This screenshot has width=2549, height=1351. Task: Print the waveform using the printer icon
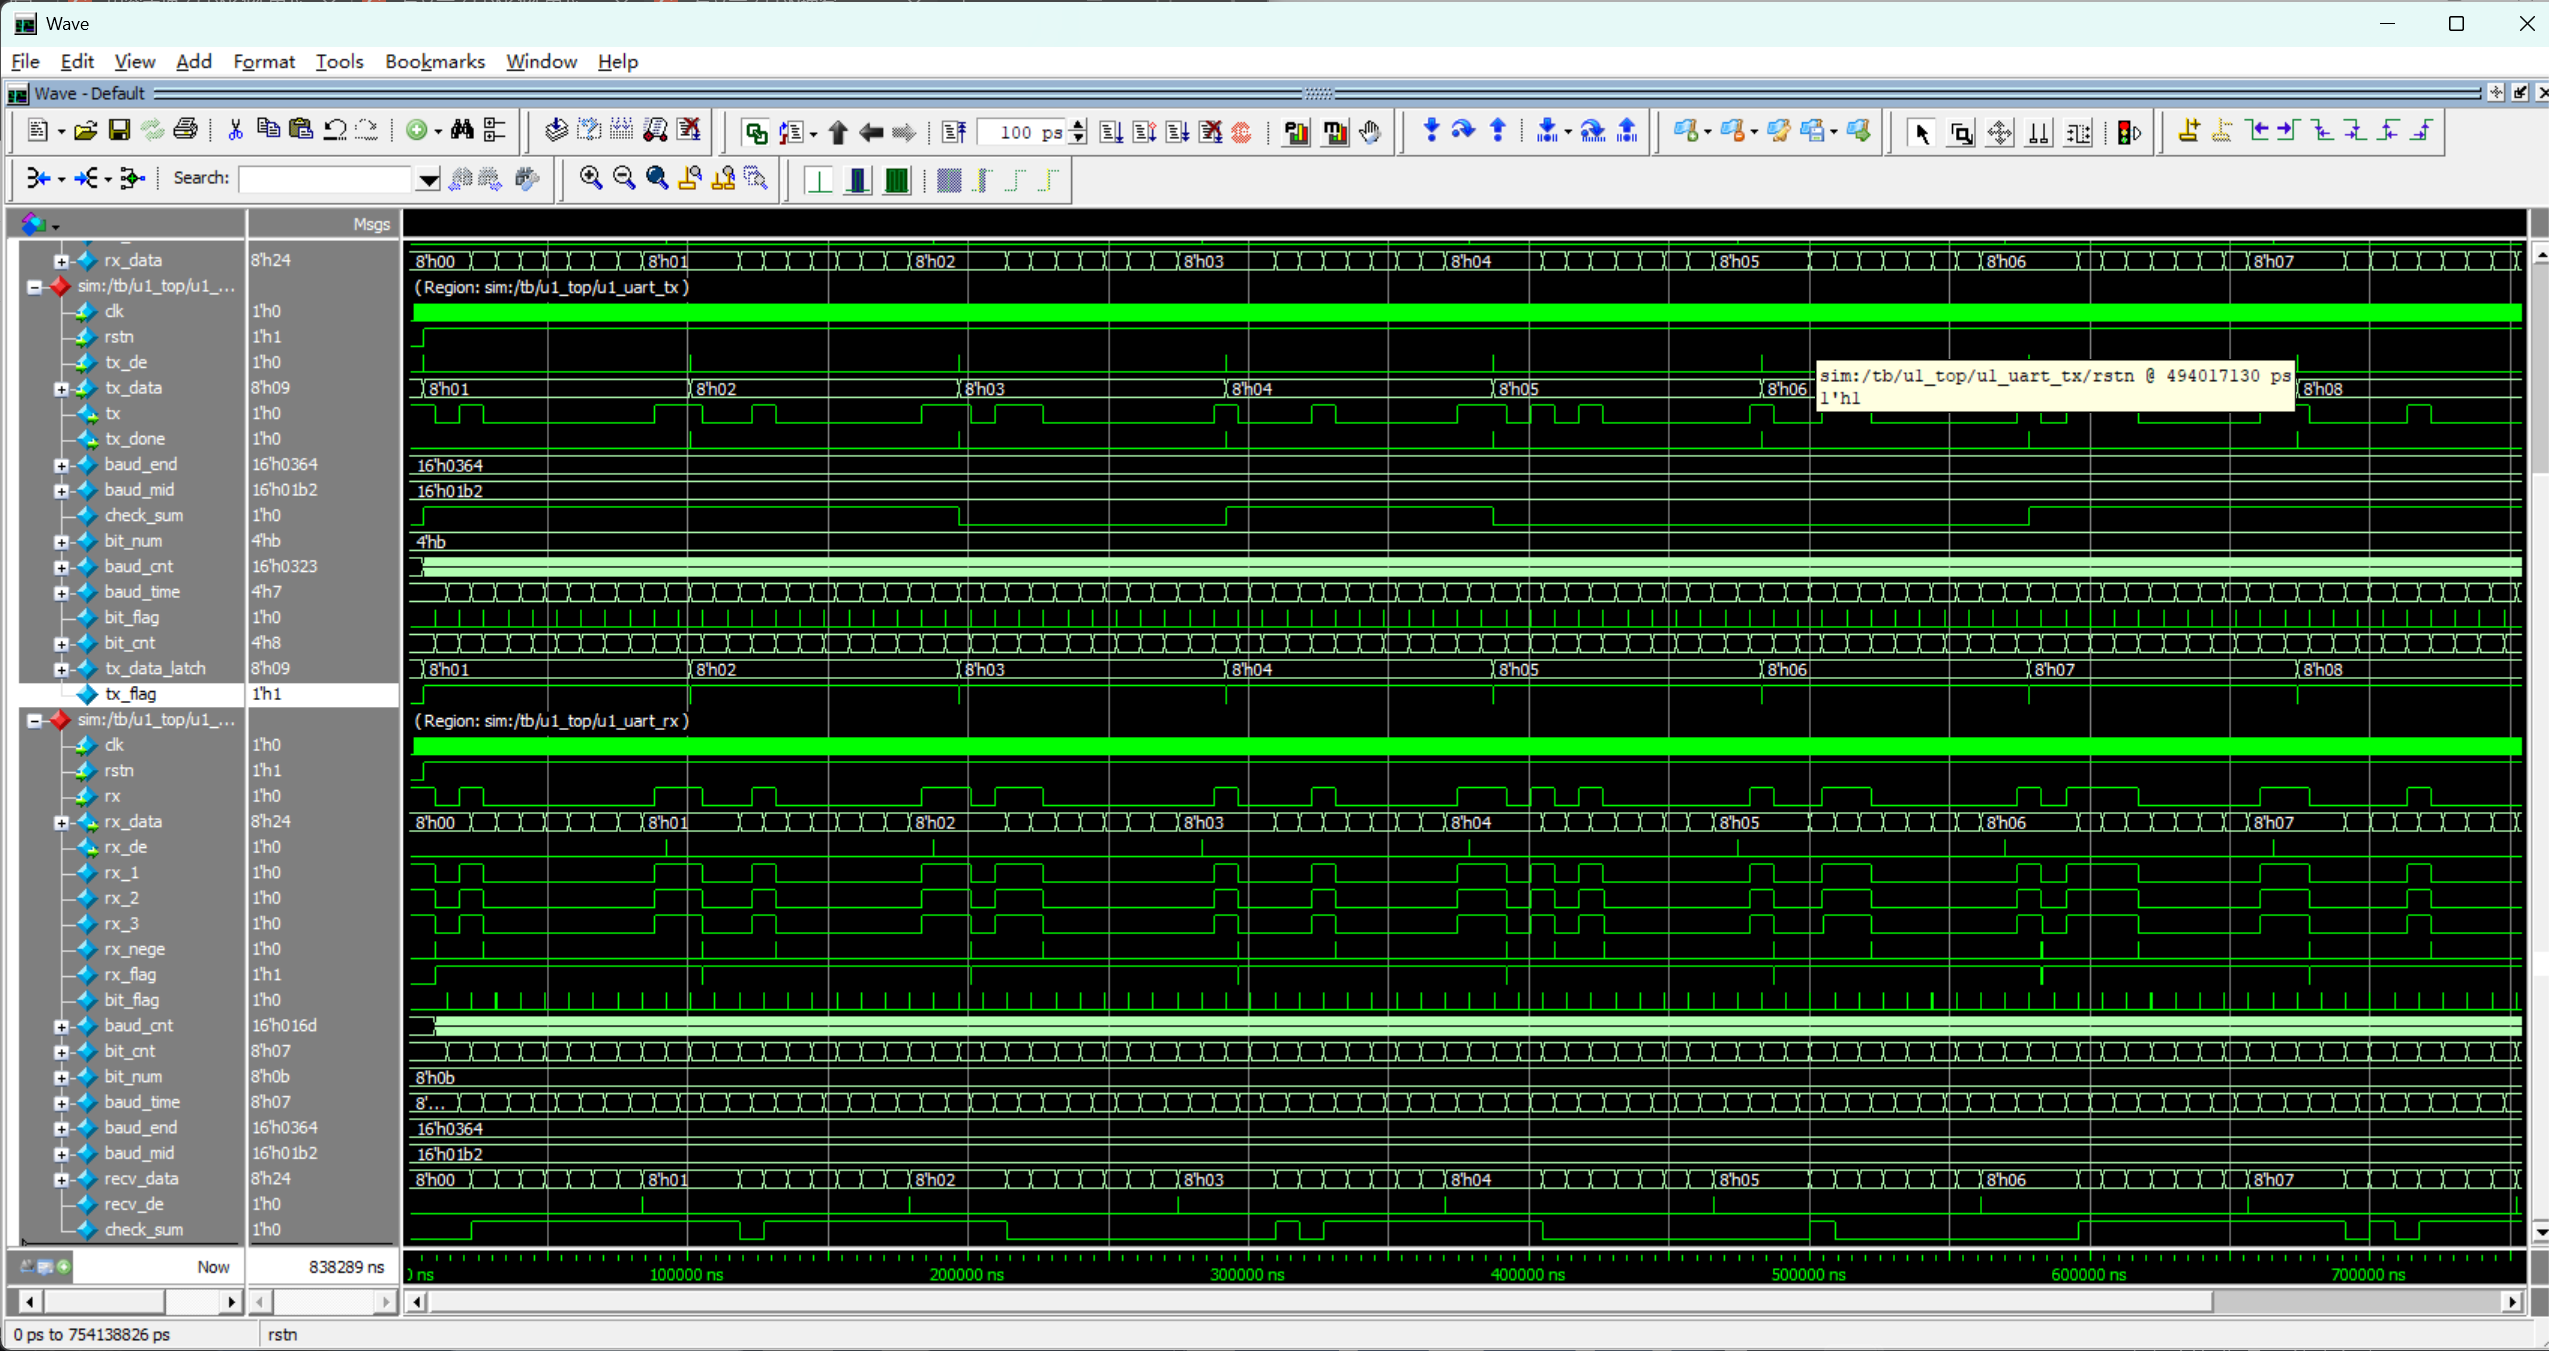[x=185, y=131]
